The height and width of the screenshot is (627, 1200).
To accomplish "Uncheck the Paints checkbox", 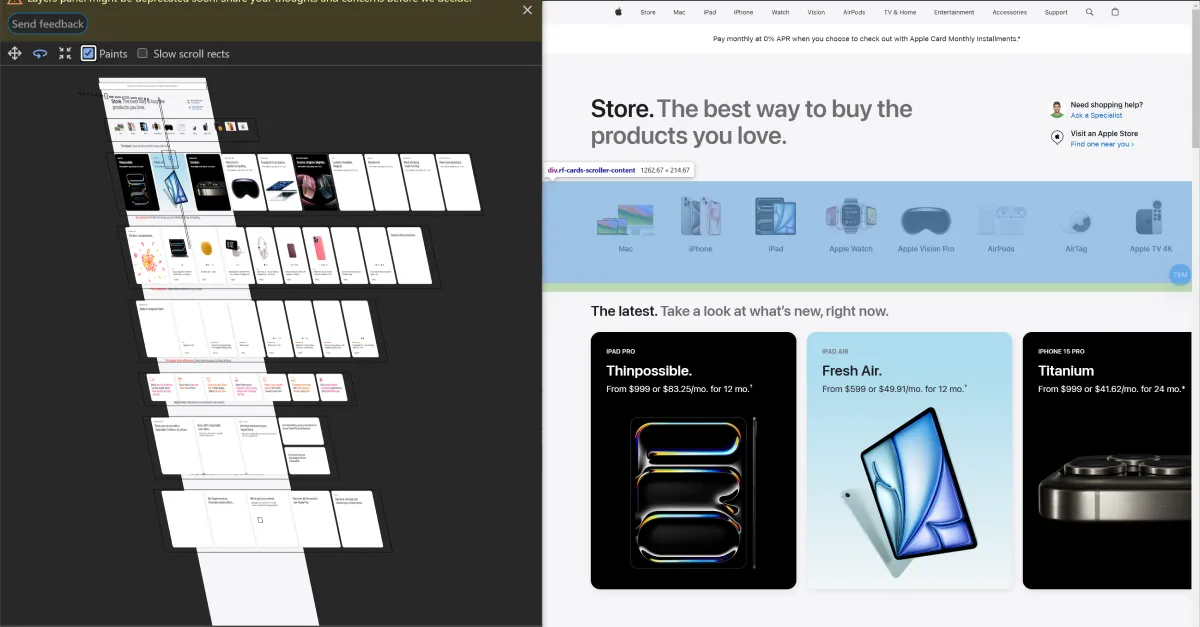I will pyautogui.click(x=88, y=53).
